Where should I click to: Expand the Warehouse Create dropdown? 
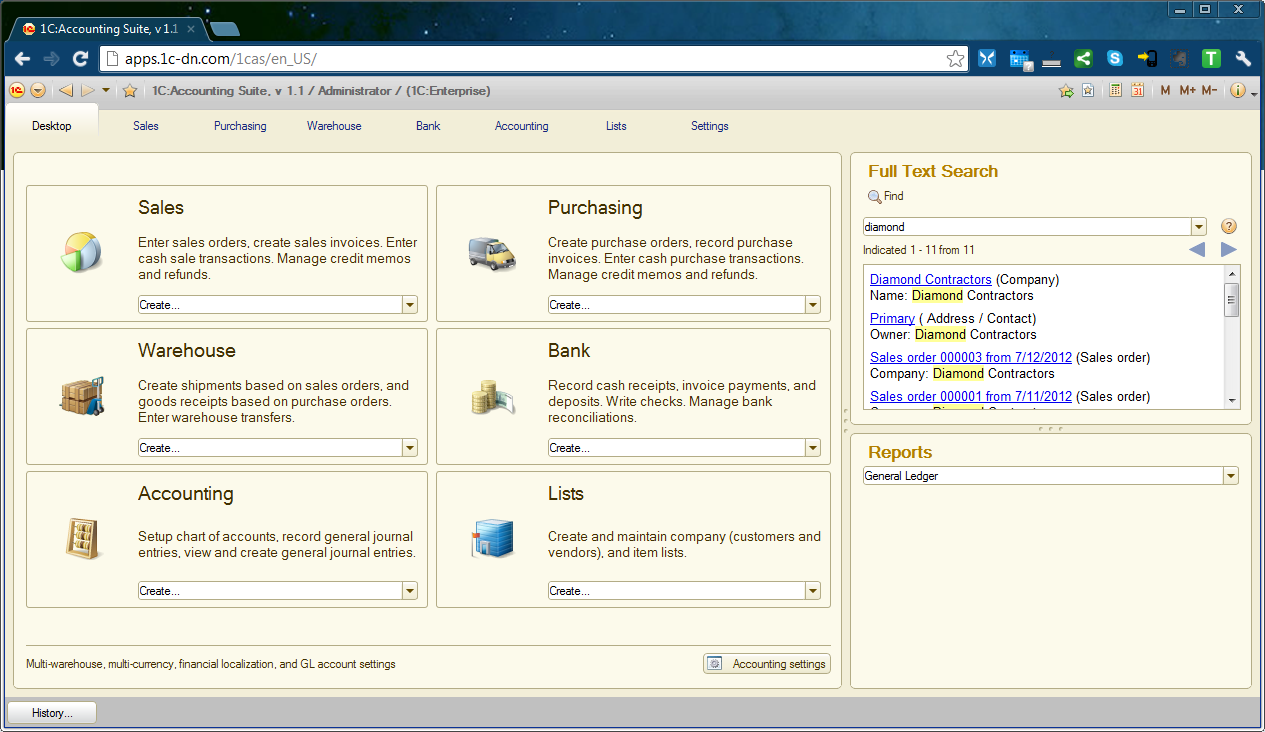pyautogui.click(x=409, y=448)
